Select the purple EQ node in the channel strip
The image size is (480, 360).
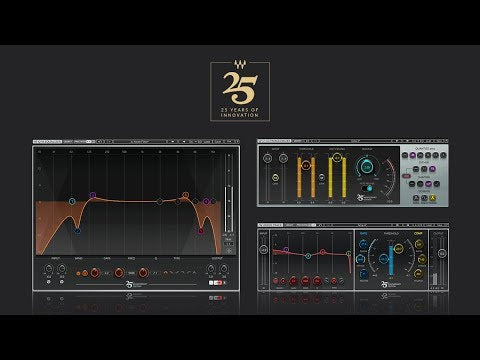point(286,249)
